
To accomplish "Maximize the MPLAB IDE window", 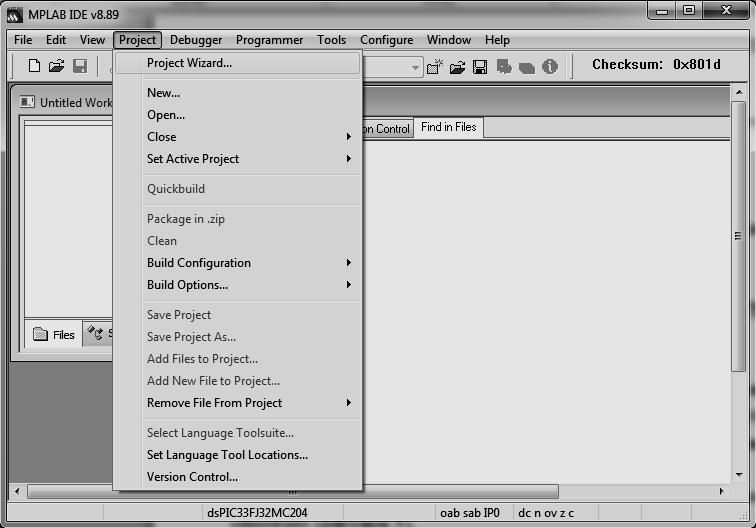I will coord(689,11).
